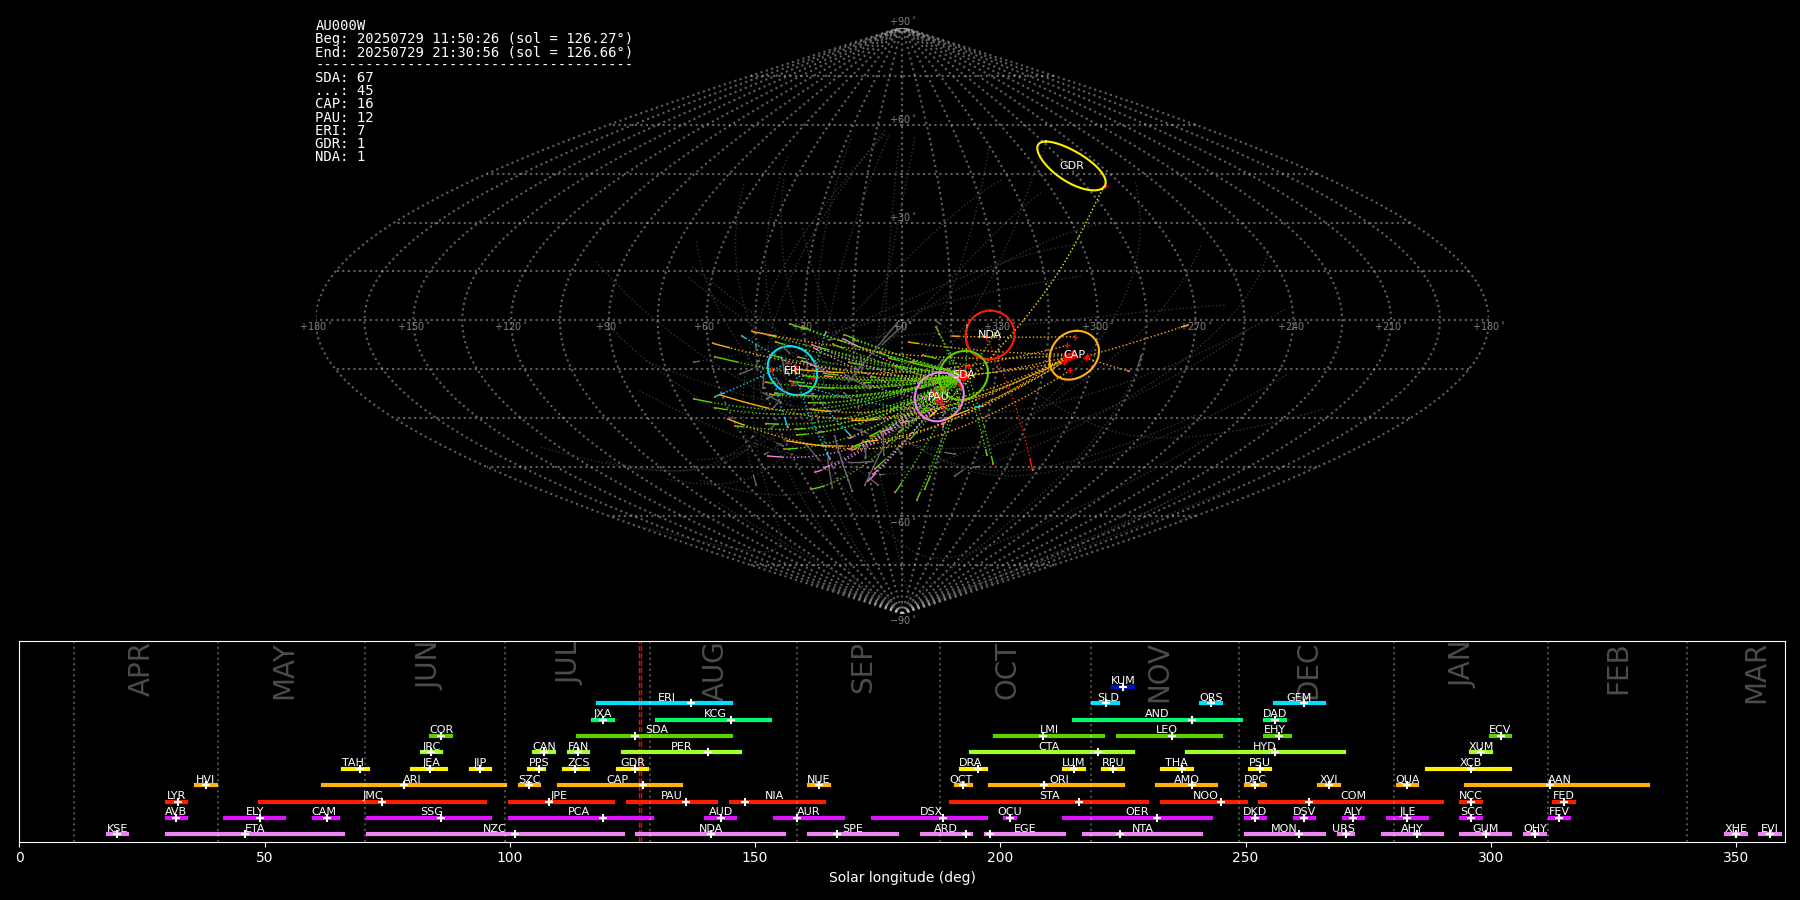The height and width of the screenshot is (900, 1800).
Task: Select the AUR shower bar label
Action: tap(808, 812)
